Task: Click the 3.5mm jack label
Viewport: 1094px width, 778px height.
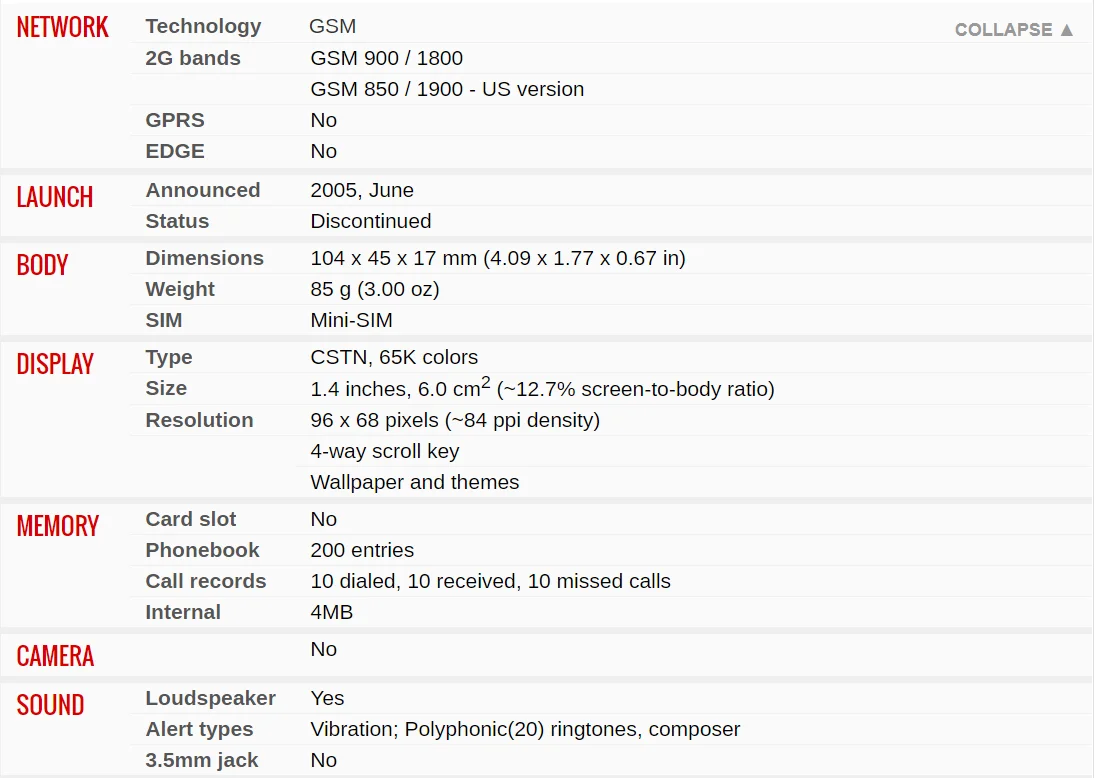Action: (x=202, y=760)
